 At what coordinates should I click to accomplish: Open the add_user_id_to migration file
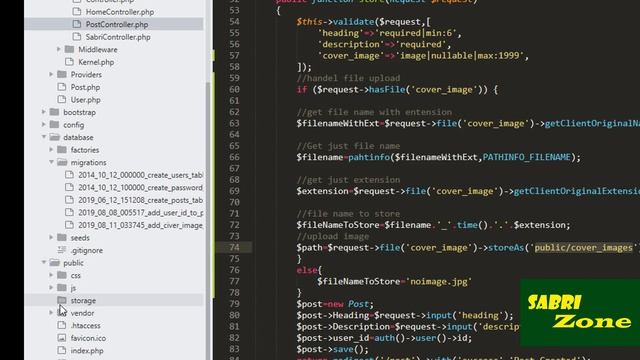(x=140, y=213)
